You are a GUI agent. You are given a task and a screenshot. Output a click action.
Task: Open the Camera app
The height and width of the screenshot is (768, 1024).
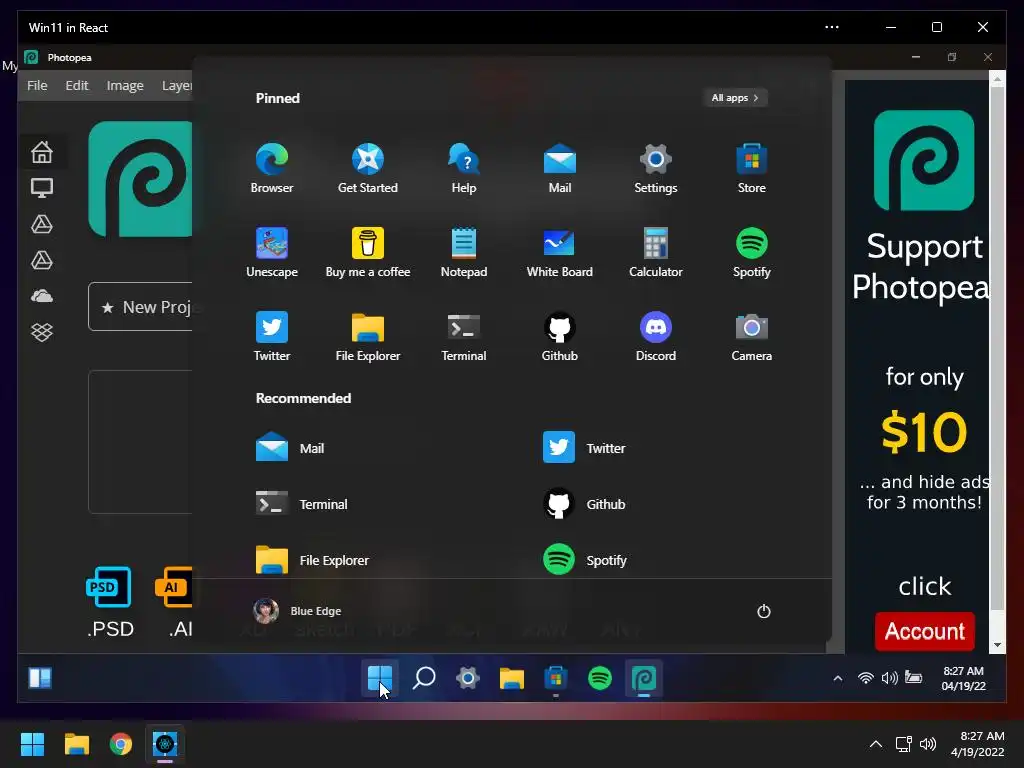pyautogui.click(x=752, y=336)
